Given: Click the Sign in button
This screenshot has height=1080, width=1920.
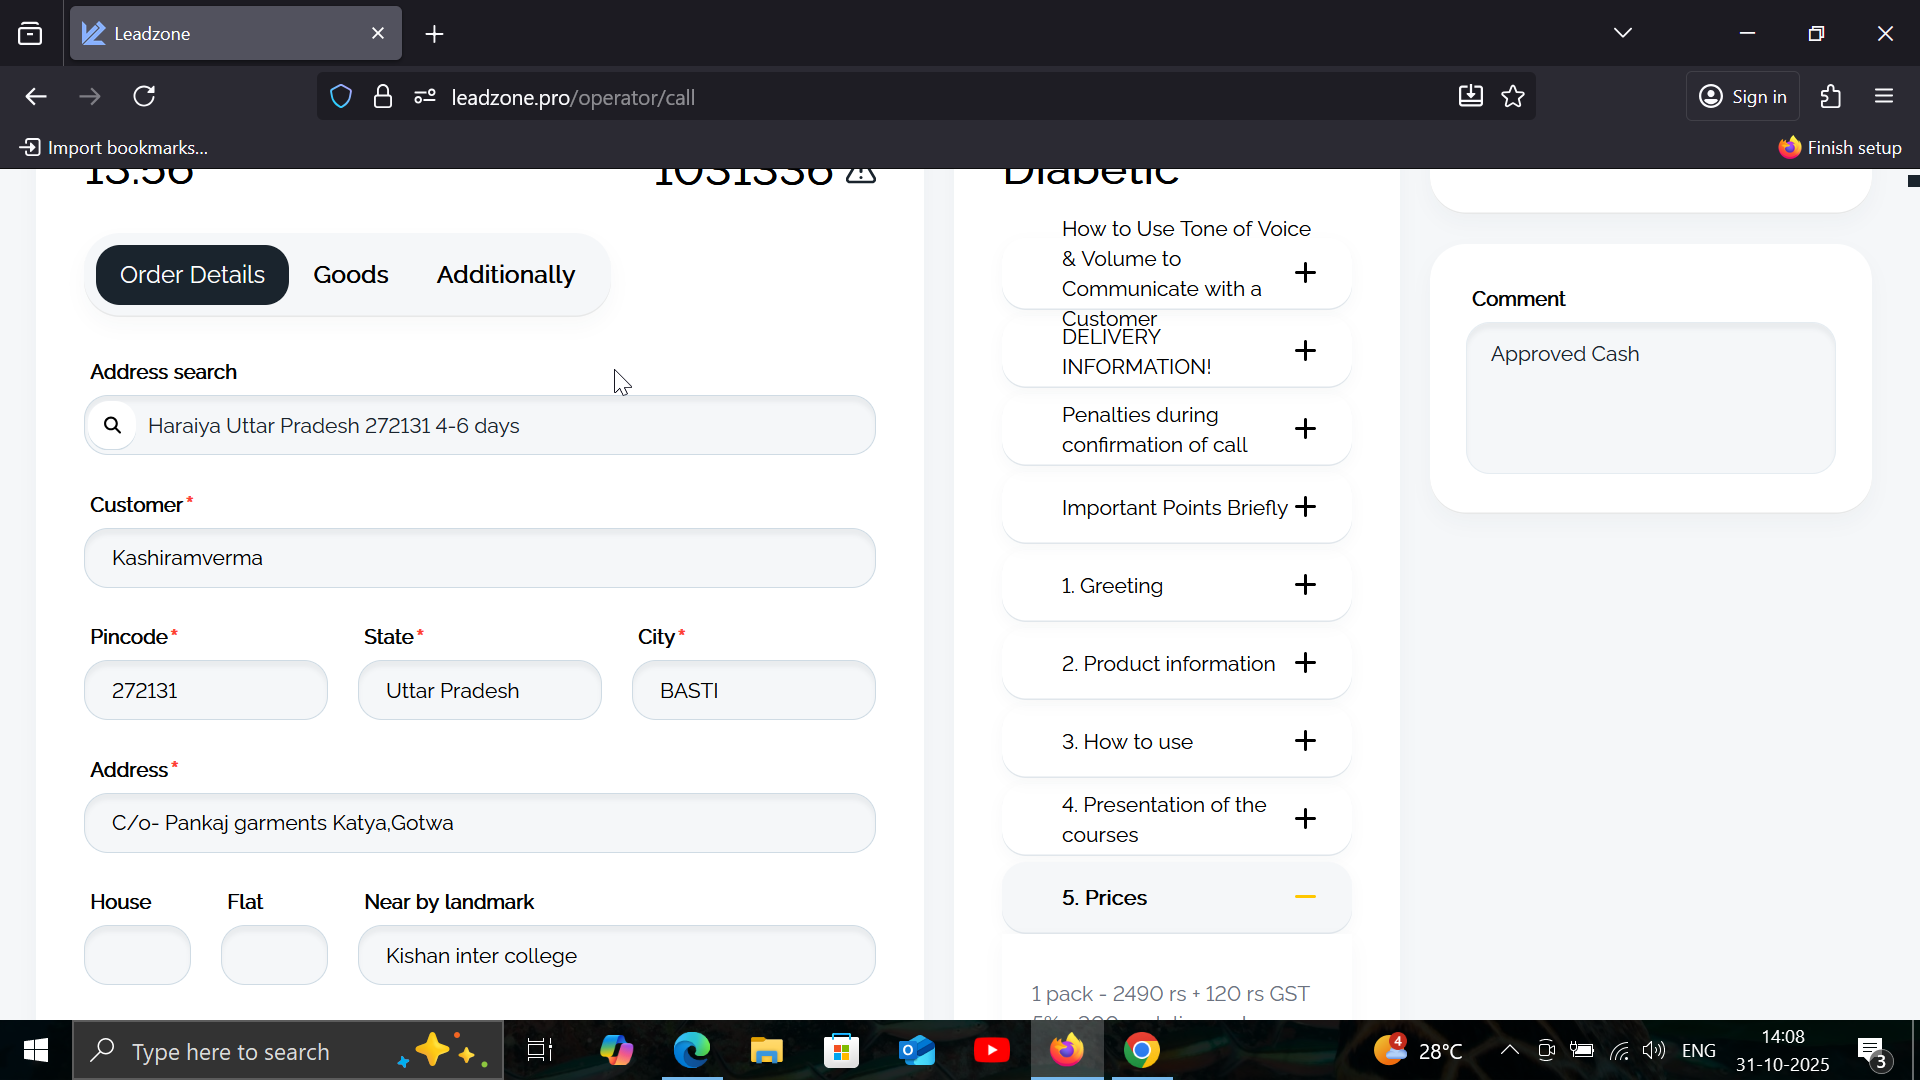Looking at the screenshot, I should 1743,97.
